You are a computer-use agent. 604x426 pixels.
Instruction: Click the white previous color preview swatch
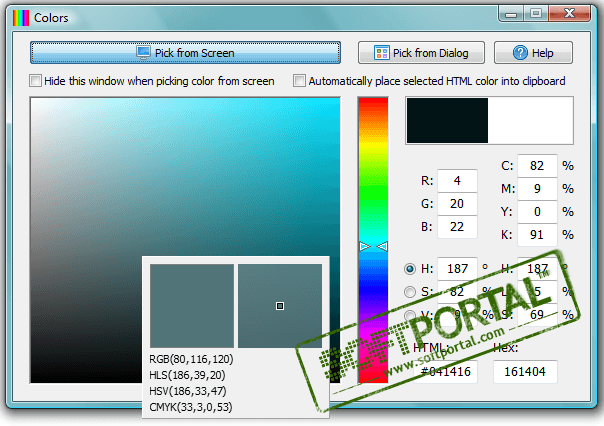click(530, 121)
